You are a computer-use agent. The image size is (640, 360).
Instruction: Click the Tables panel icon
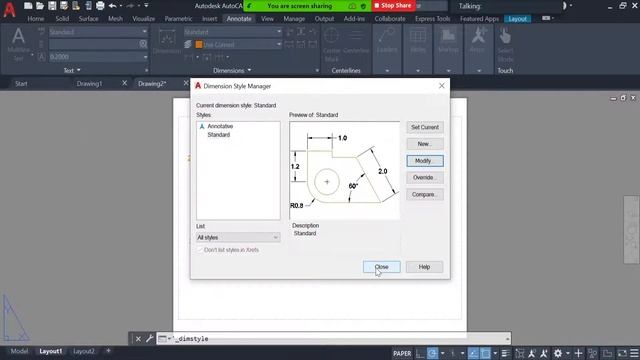pos(418,36)
